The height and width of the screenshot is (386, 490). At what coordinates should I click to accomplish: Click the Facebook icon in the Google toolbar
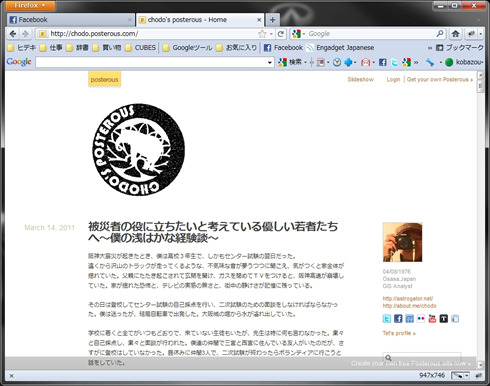coord(383,62)
